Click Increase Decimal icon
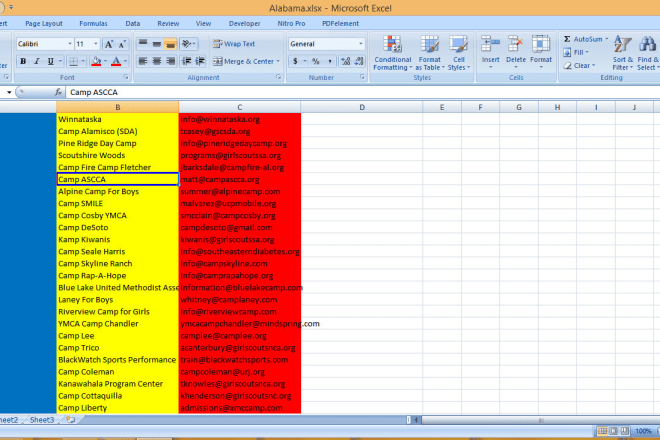Image resolution: width=660 pixels, height=440 pixels. (x=346, y=61)
